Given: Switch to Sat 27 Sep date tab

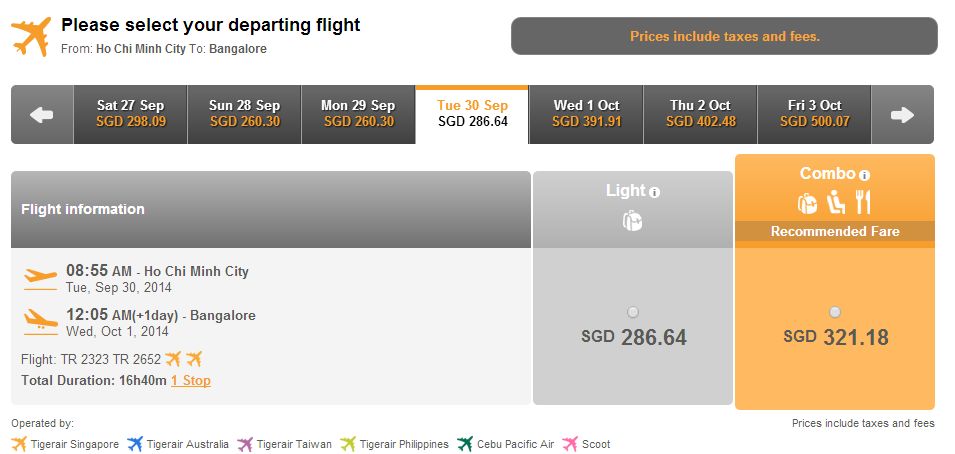Looking at the screenshot, I should tap(130, 115).
